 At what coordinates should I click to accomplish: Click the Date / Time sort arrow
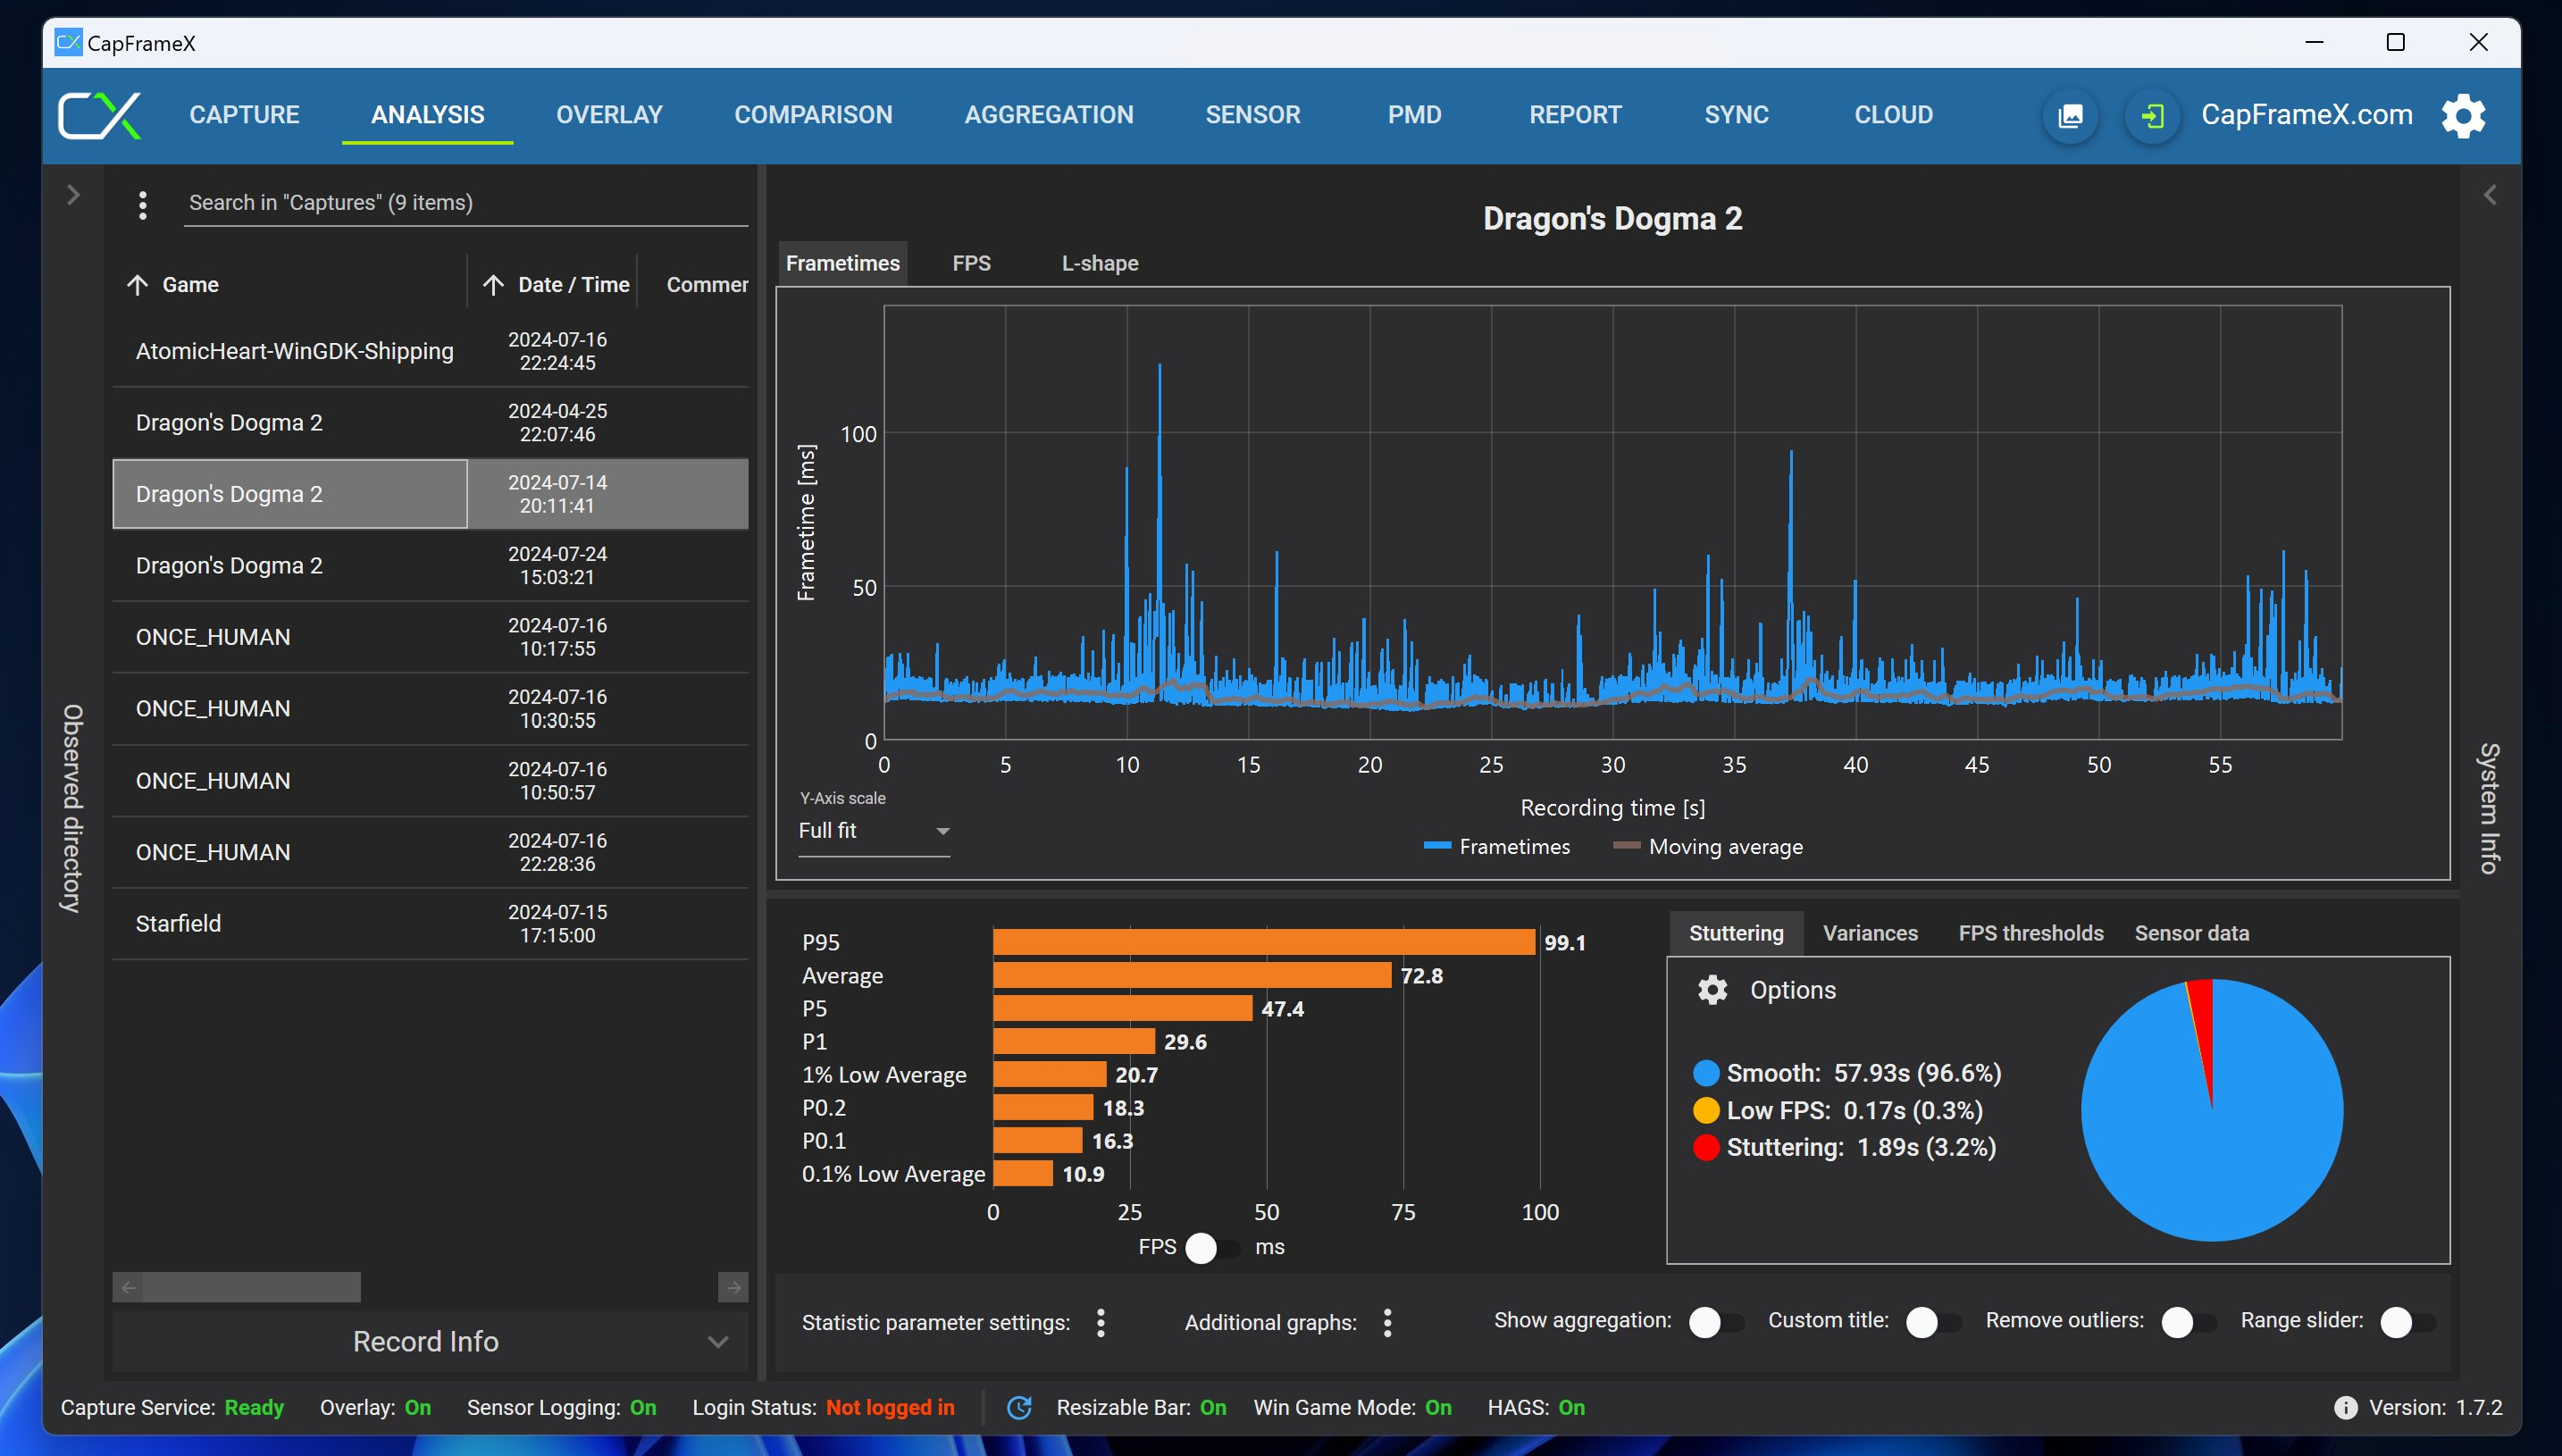pyautogui.click(x=493, y=285)
